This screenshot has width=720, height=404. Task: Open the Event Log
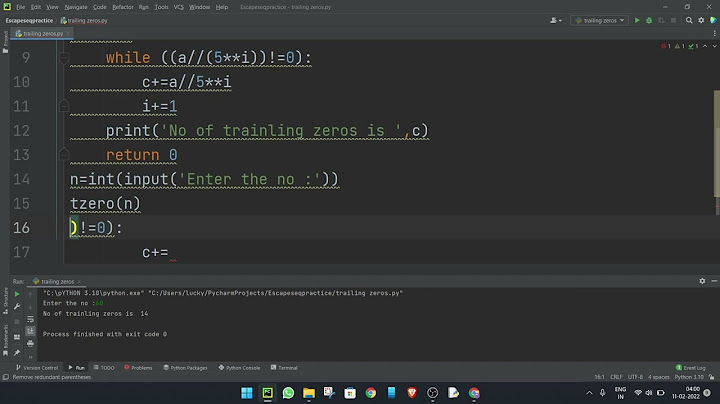tap(691, 368)
